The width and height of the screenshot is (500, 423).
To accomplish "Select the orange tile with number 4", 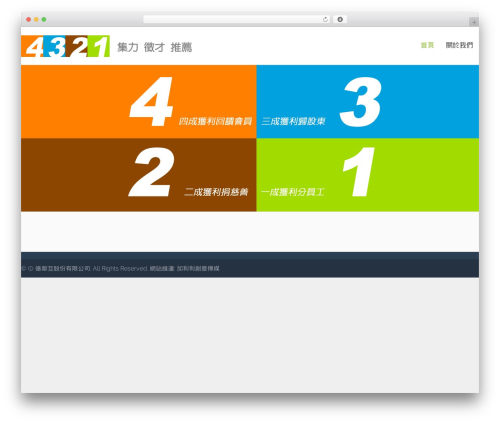I will click(139, 101).
